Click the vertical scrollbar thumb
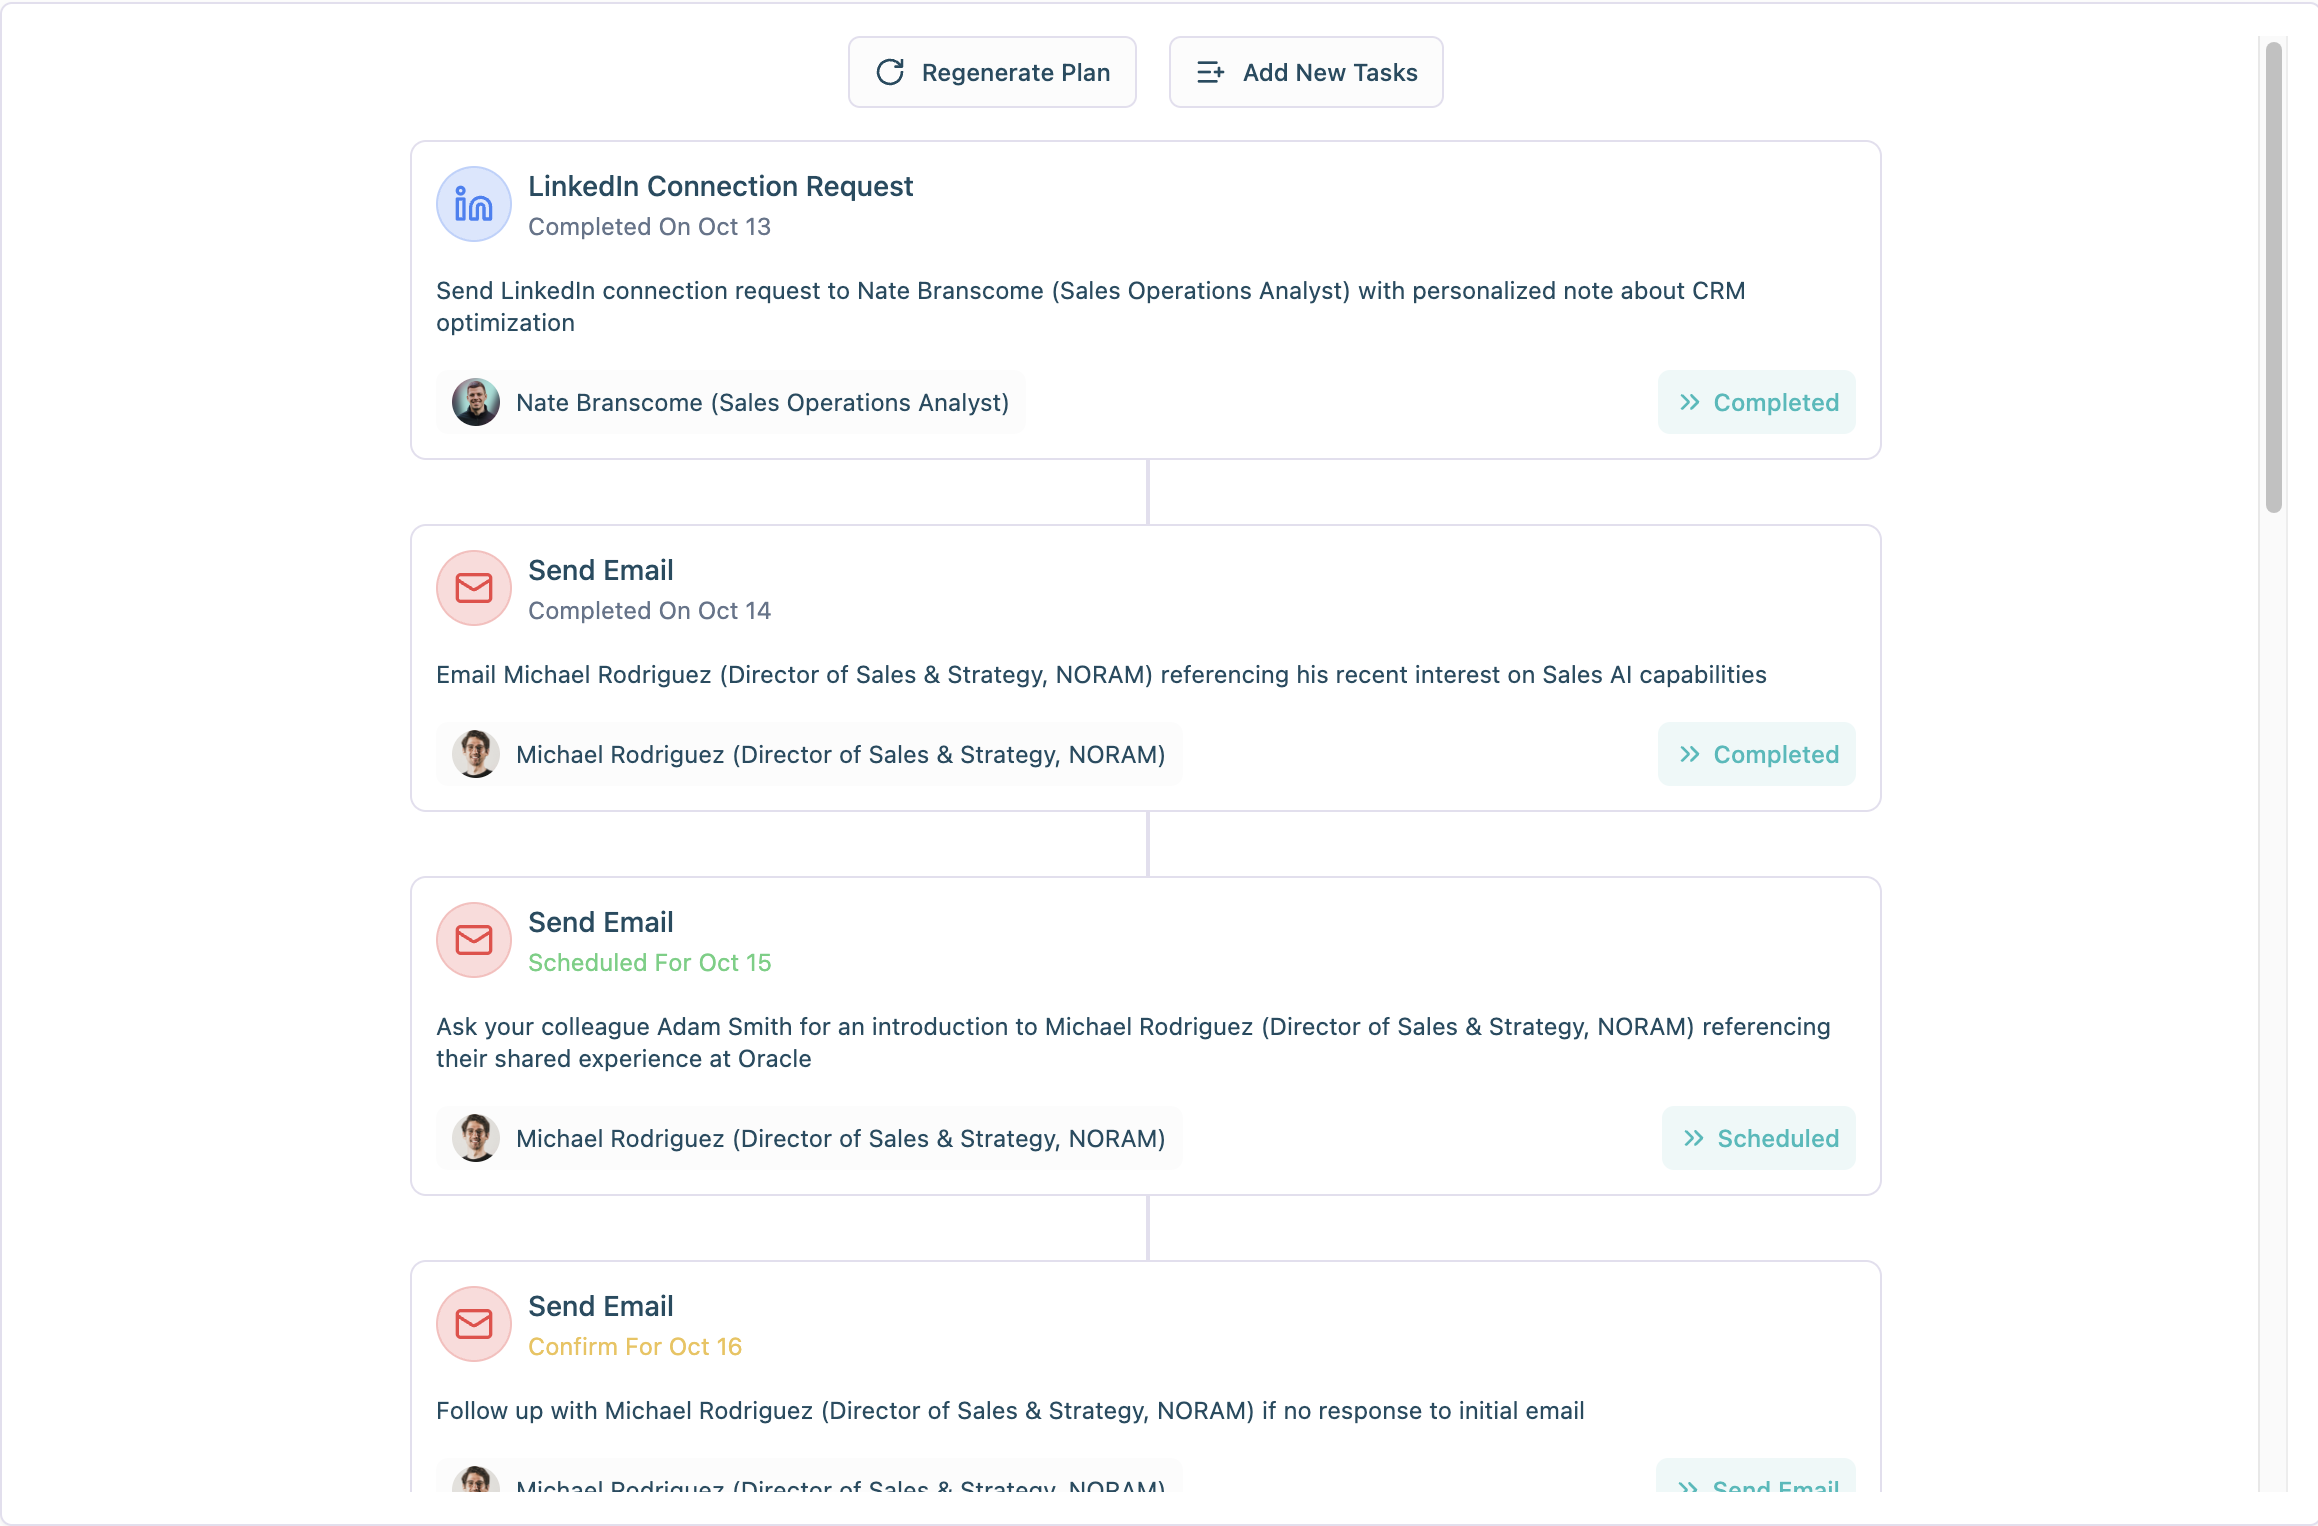2318x1526 pixels. [x=2273, y=276]
